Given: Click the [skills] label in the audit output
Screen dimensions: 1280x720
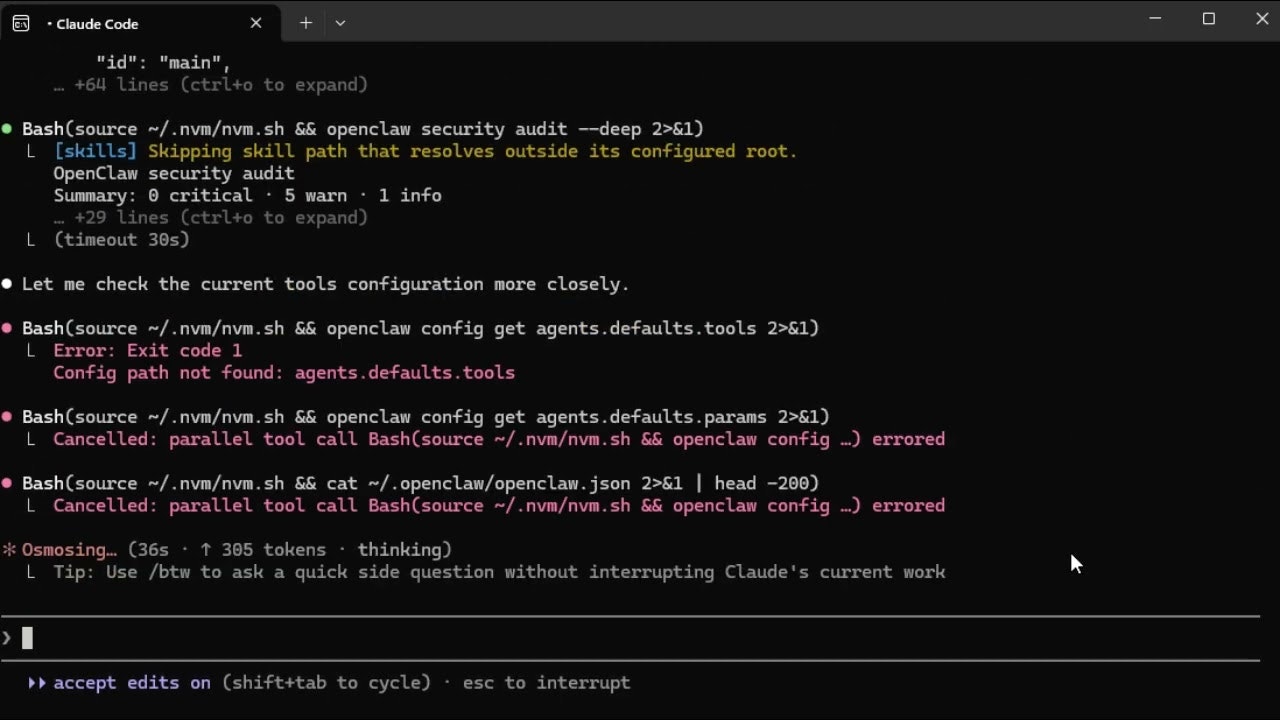Looking at the screenshot, I should pyautogui.click(x=95, y=150).
